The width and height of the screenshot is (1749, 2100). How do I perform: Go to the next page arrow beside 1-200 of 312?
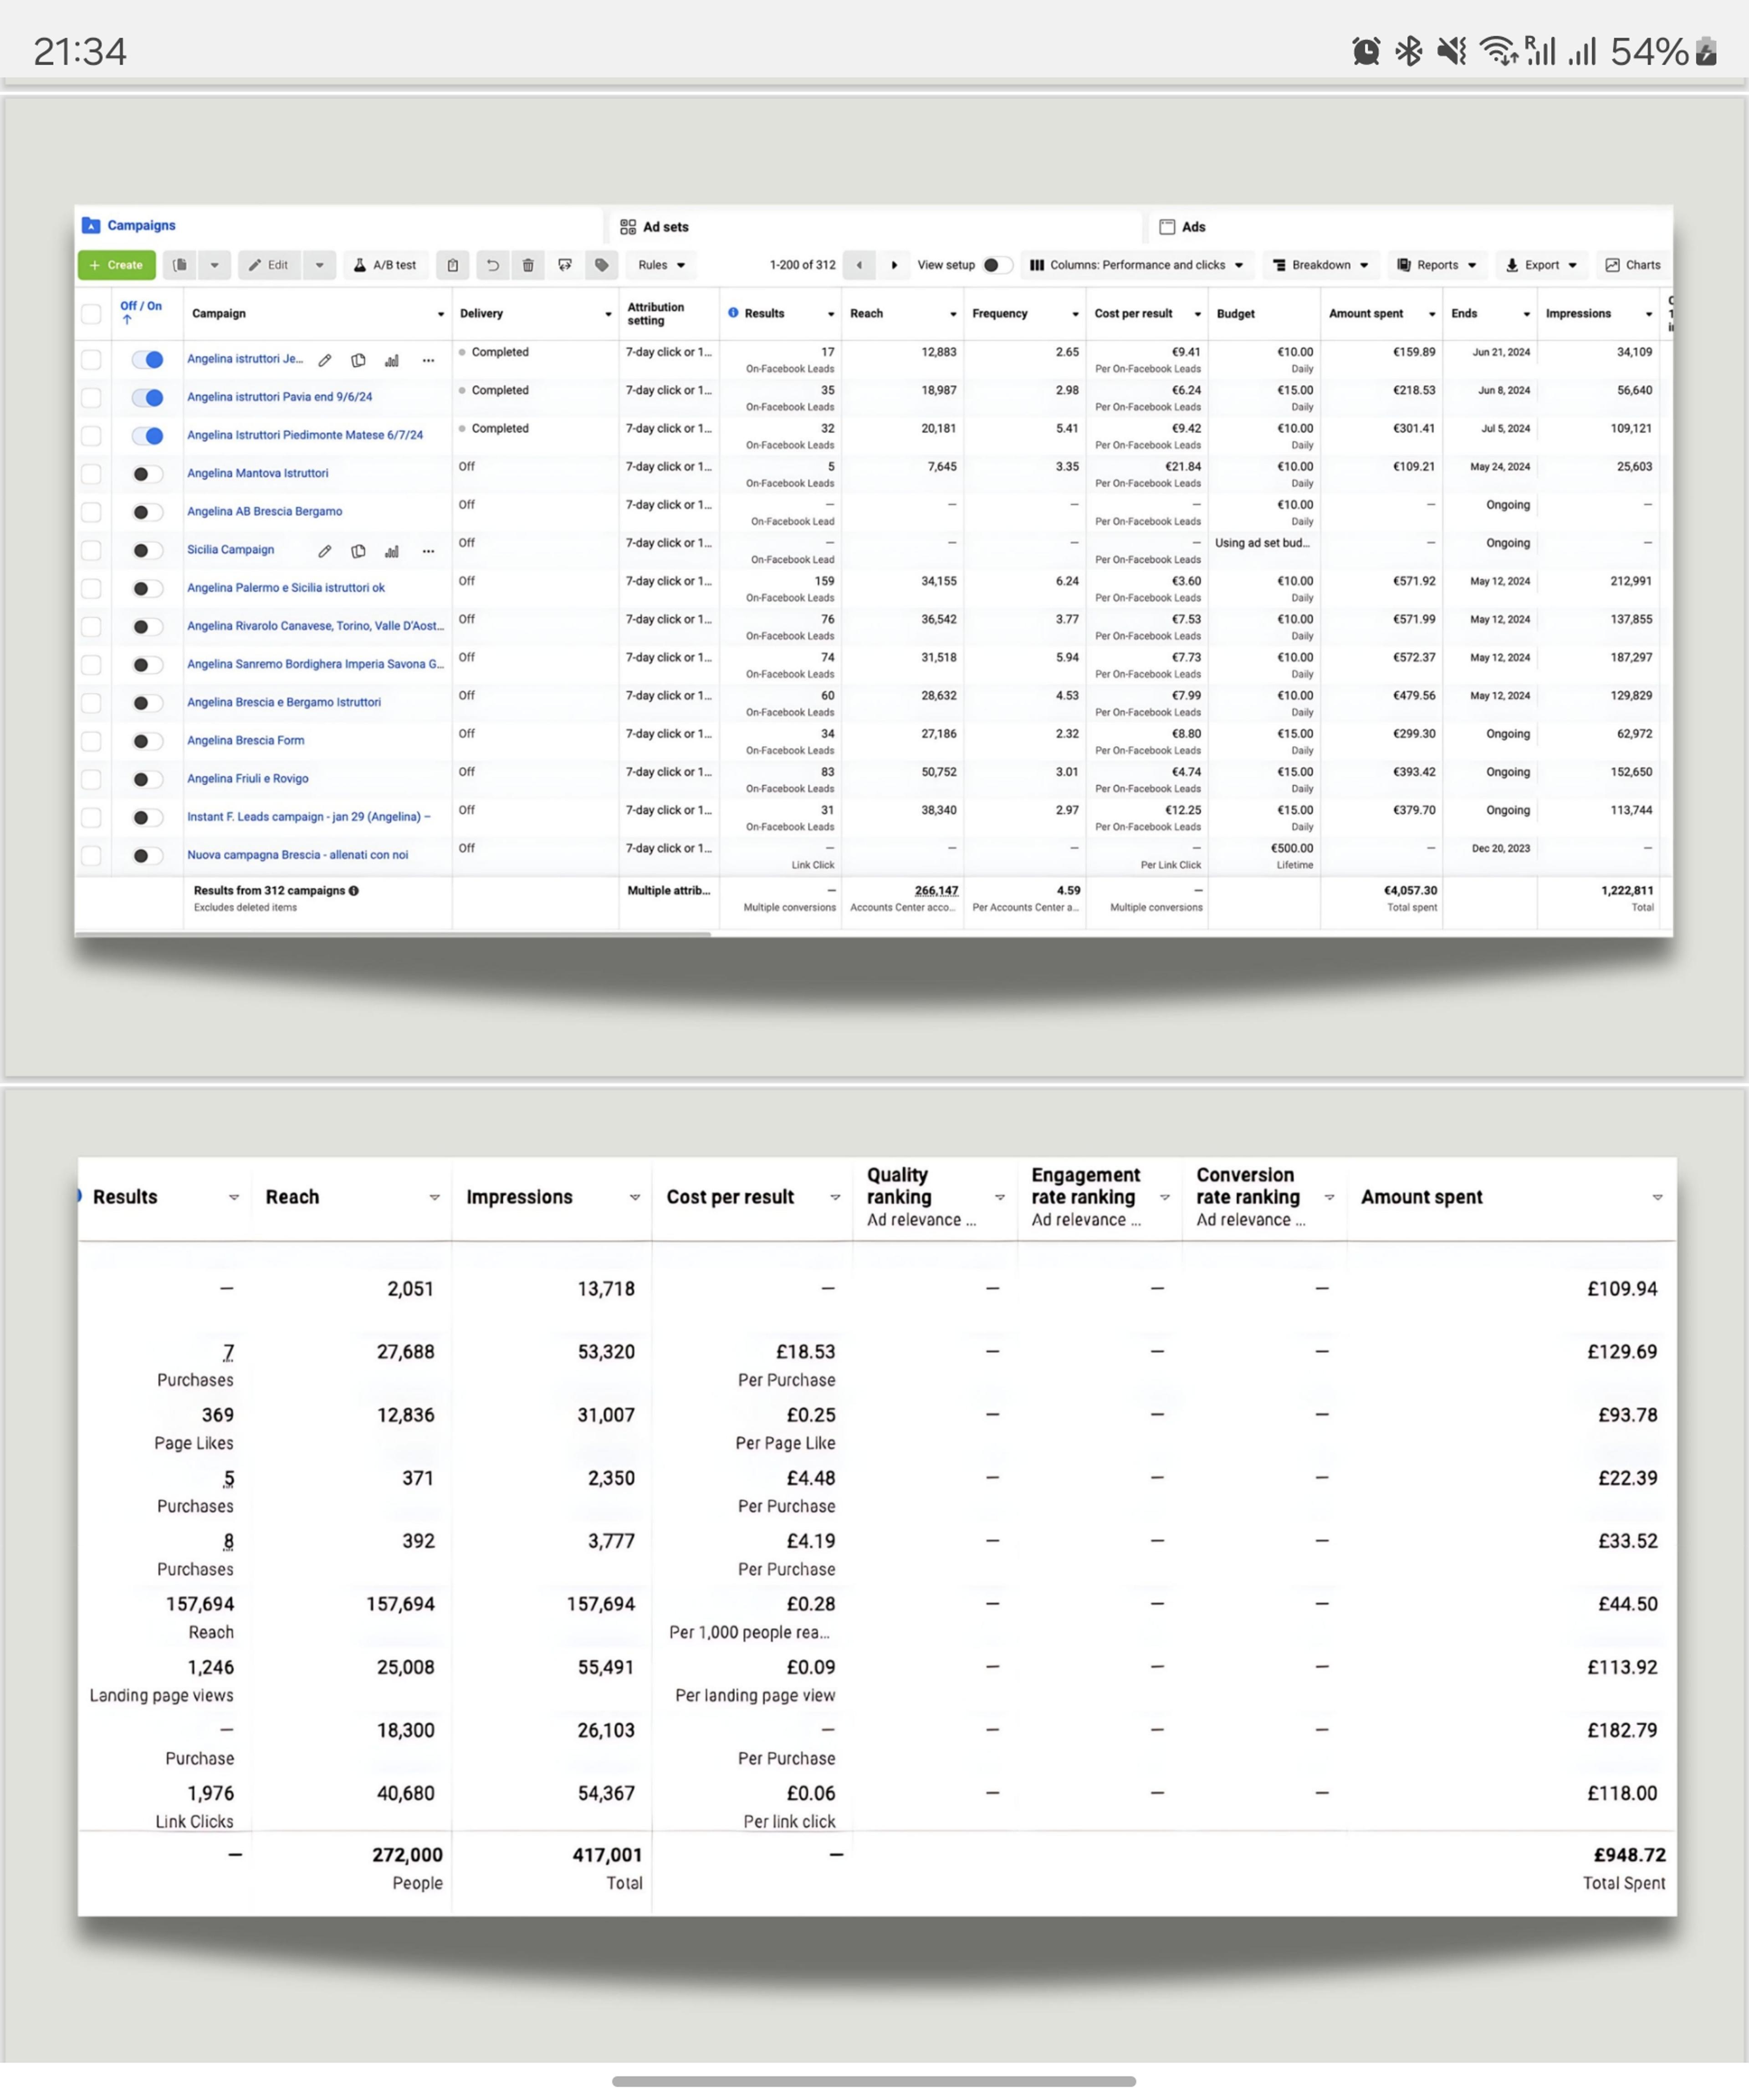pyautogui.click(x=894, y=265)
